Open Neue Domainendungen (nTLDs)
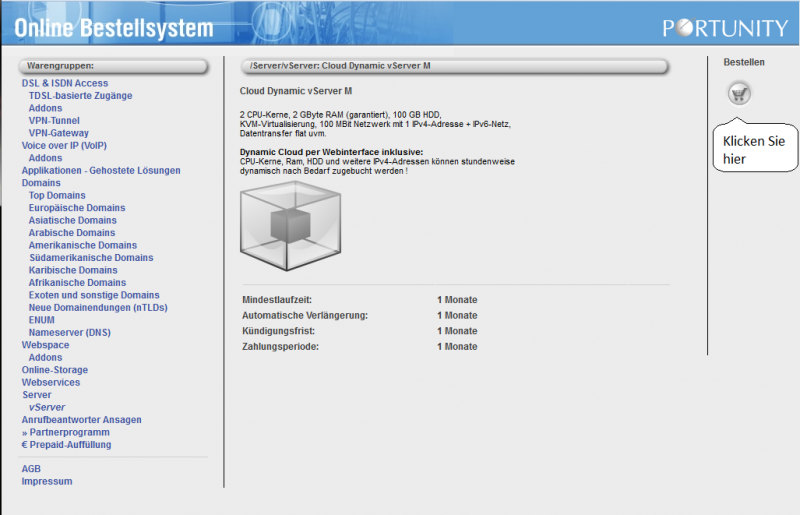 98,307
